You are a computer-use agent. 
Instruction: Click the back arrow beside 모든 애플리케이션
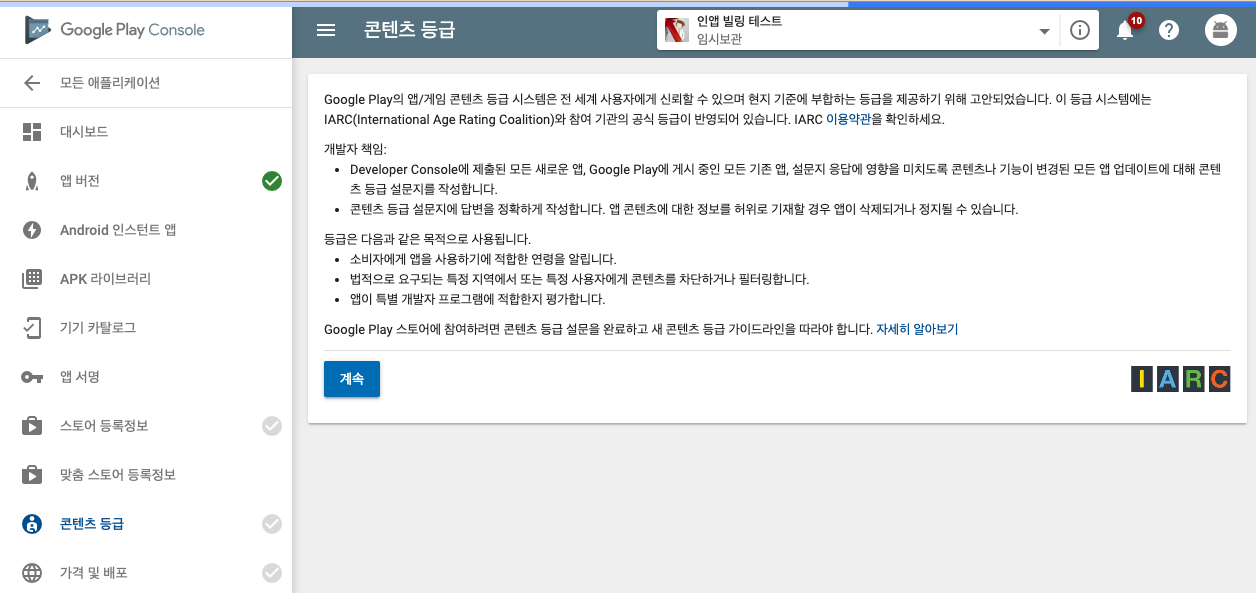pyautogui.click(x=32, y=83)
